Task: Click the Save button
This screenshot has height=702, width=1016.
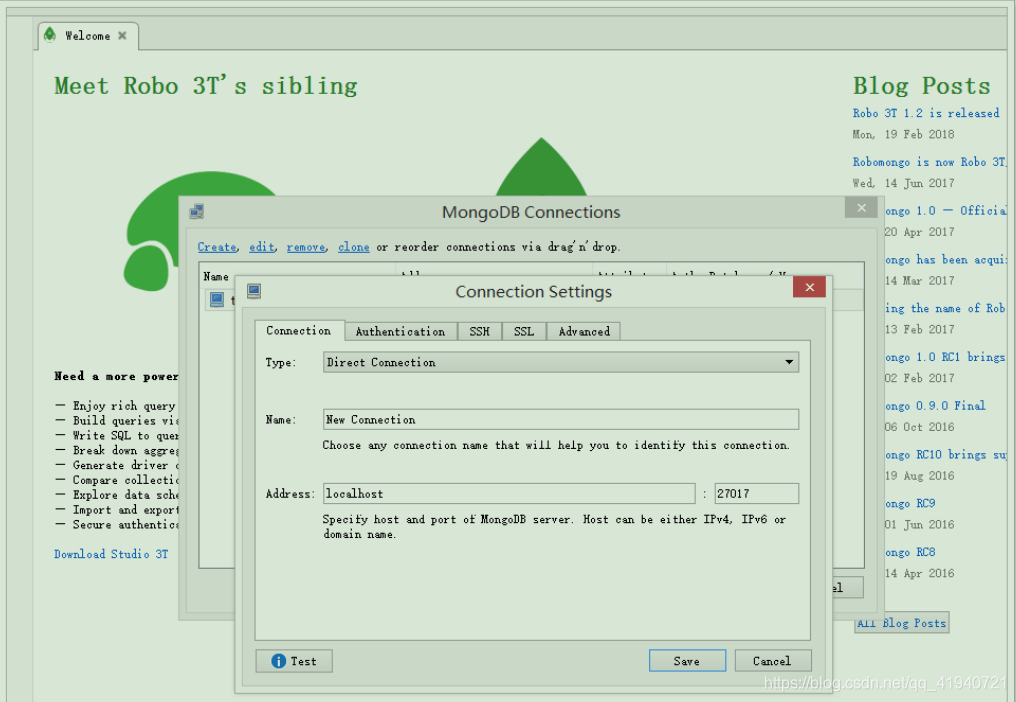Action: tap(687, 661)
